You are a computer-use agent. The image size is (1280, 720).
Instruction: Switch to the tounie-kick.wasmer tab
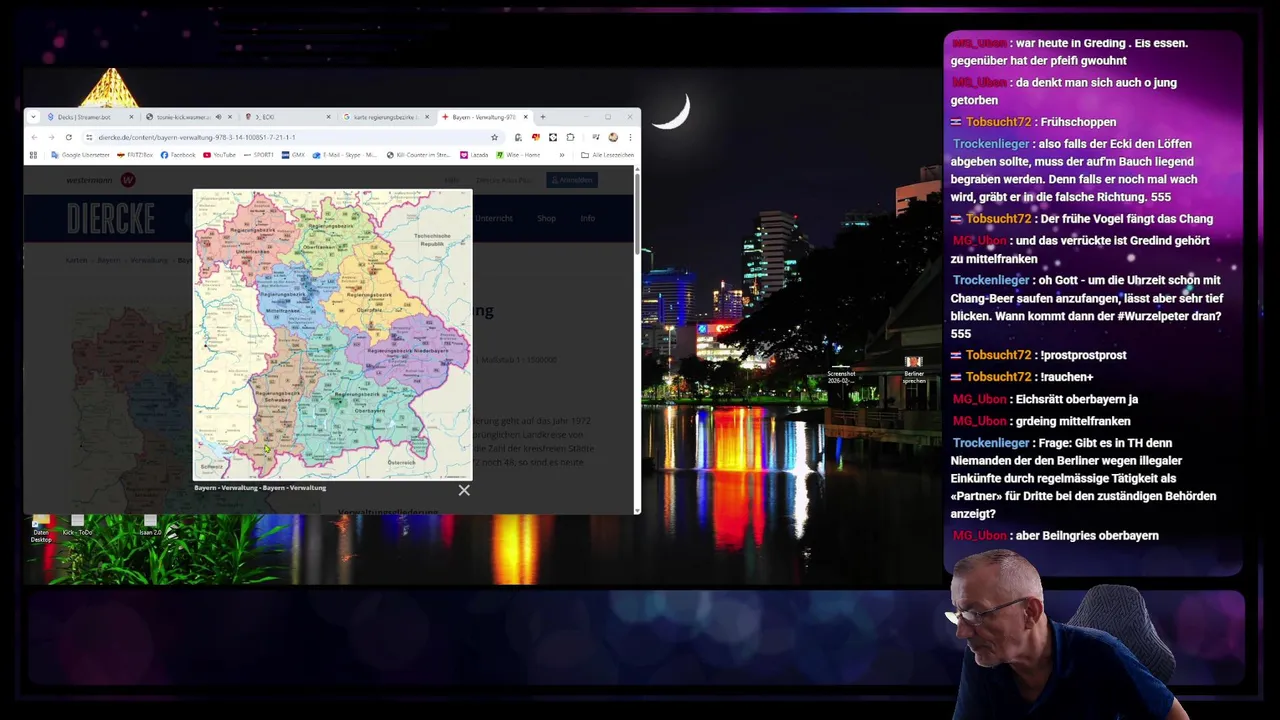click(189, 117)
